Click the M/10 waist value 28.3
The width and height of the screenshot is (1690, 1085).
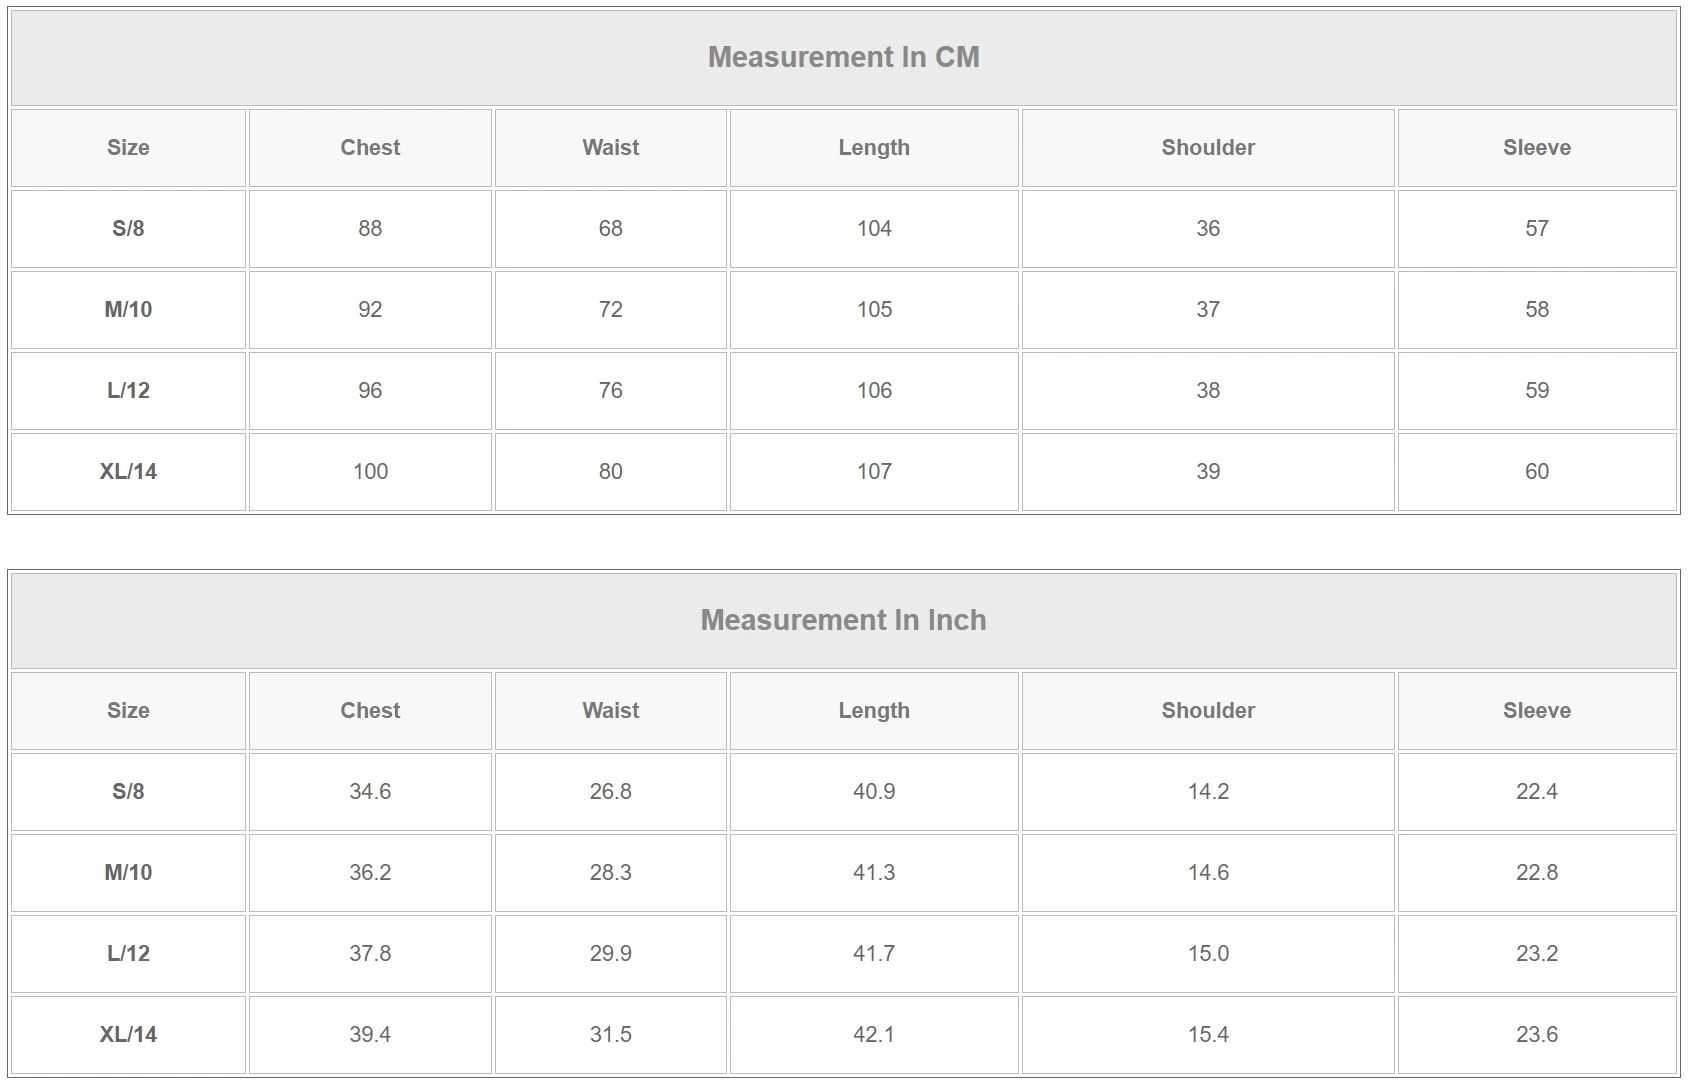click(610, 873)
